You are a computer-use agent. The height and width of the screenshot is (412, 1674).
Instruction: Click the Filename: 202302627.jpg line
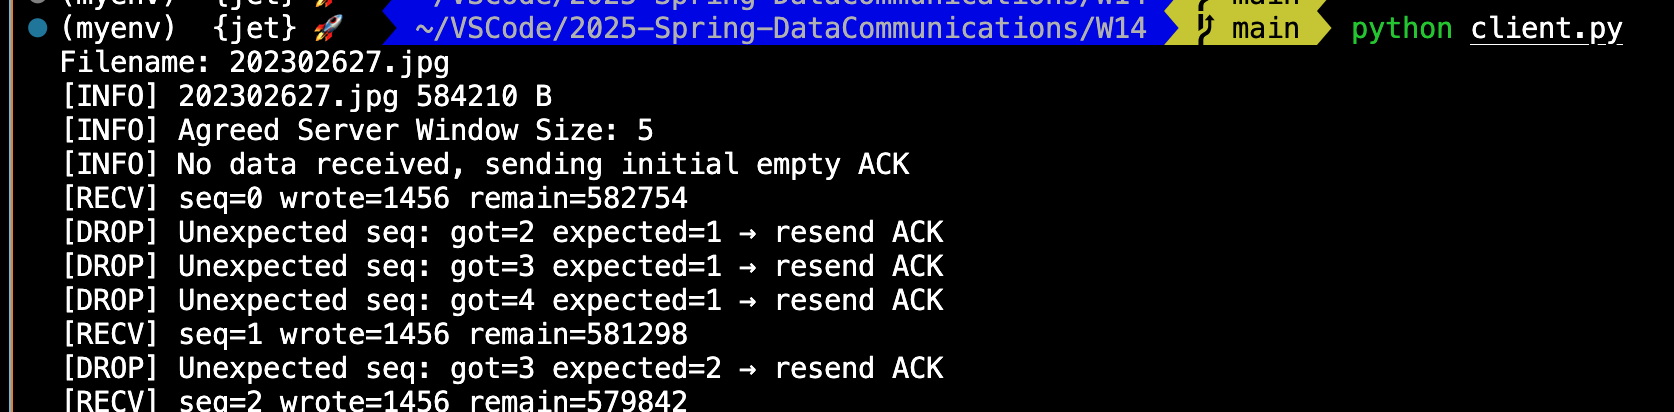tap(255, 63)
